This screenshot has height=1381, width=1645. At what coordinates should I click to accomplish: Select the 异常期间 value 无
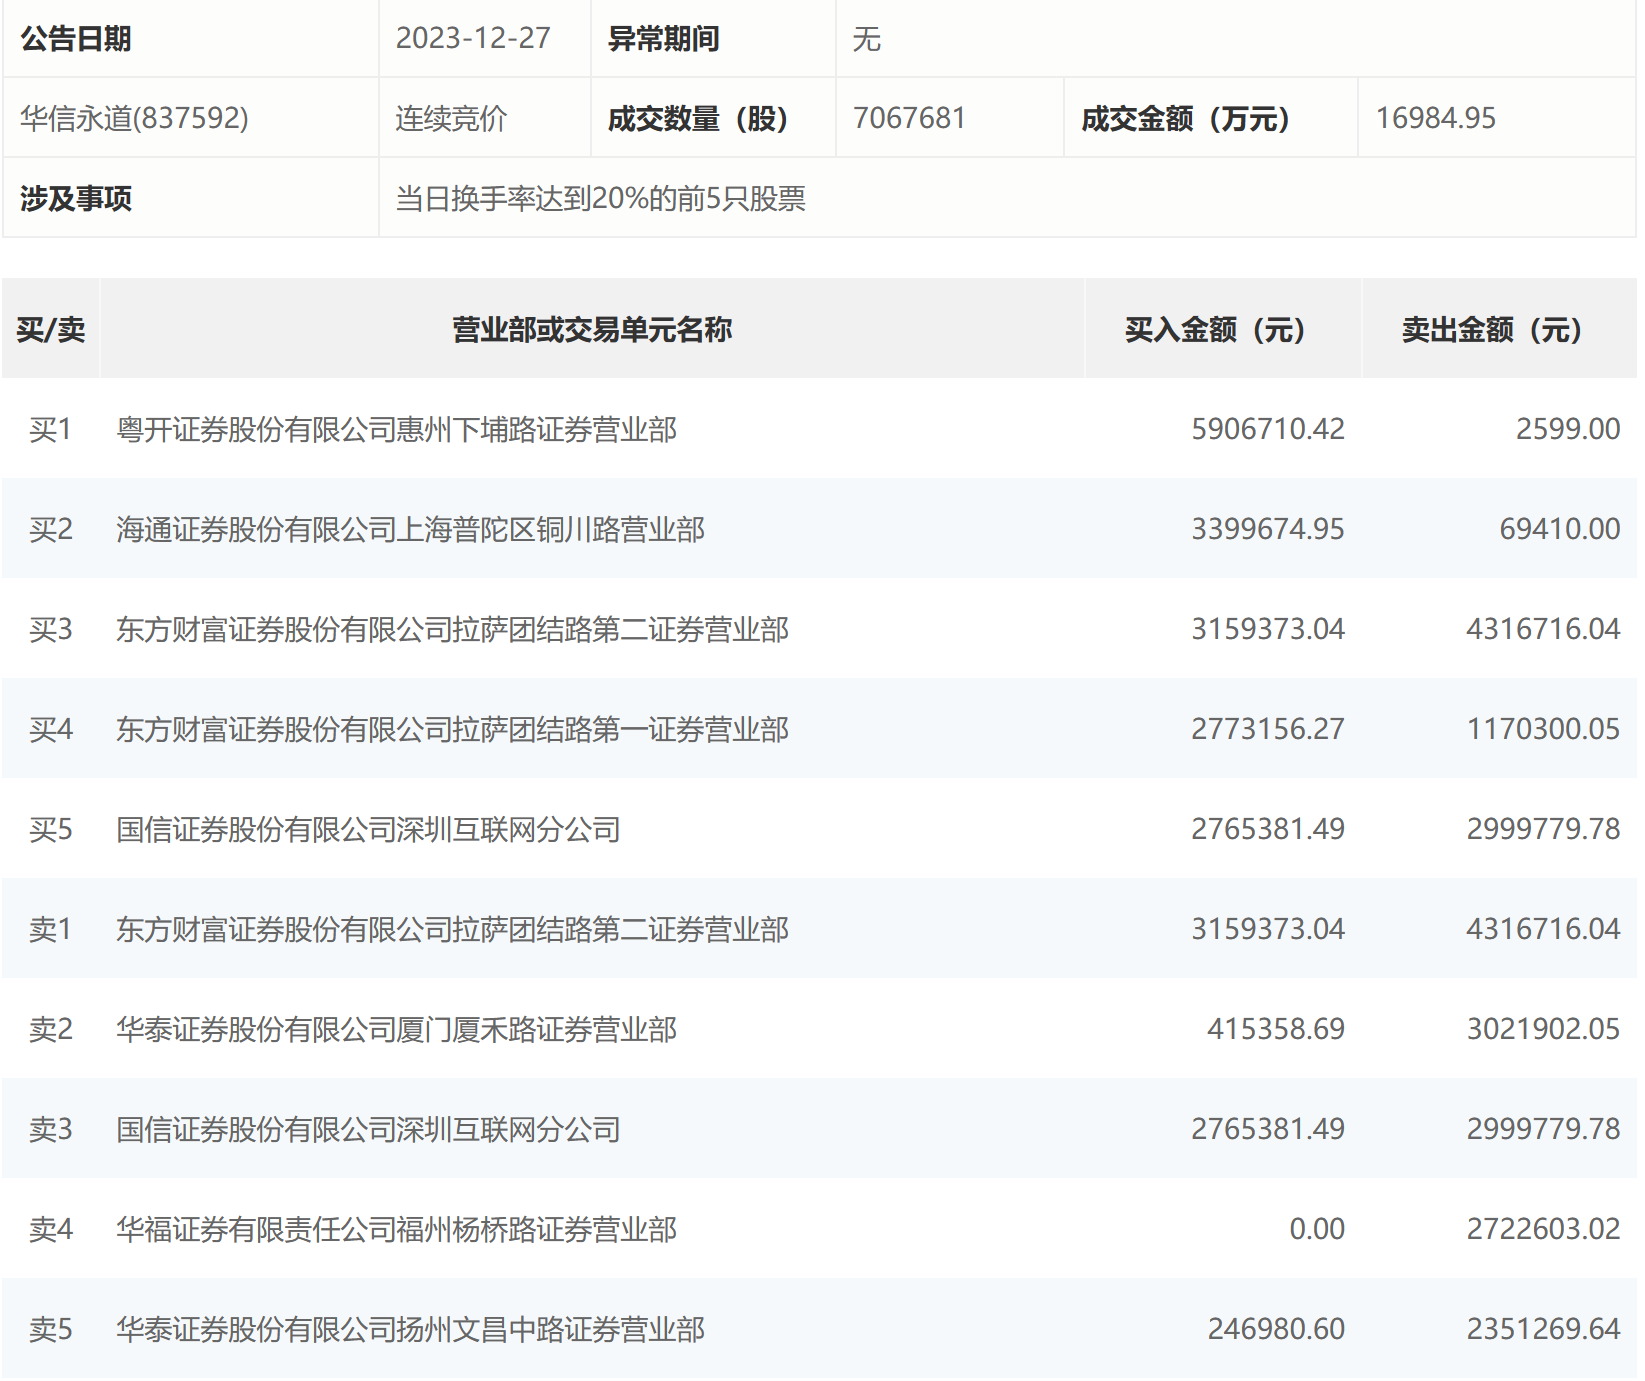click(866, 39)
